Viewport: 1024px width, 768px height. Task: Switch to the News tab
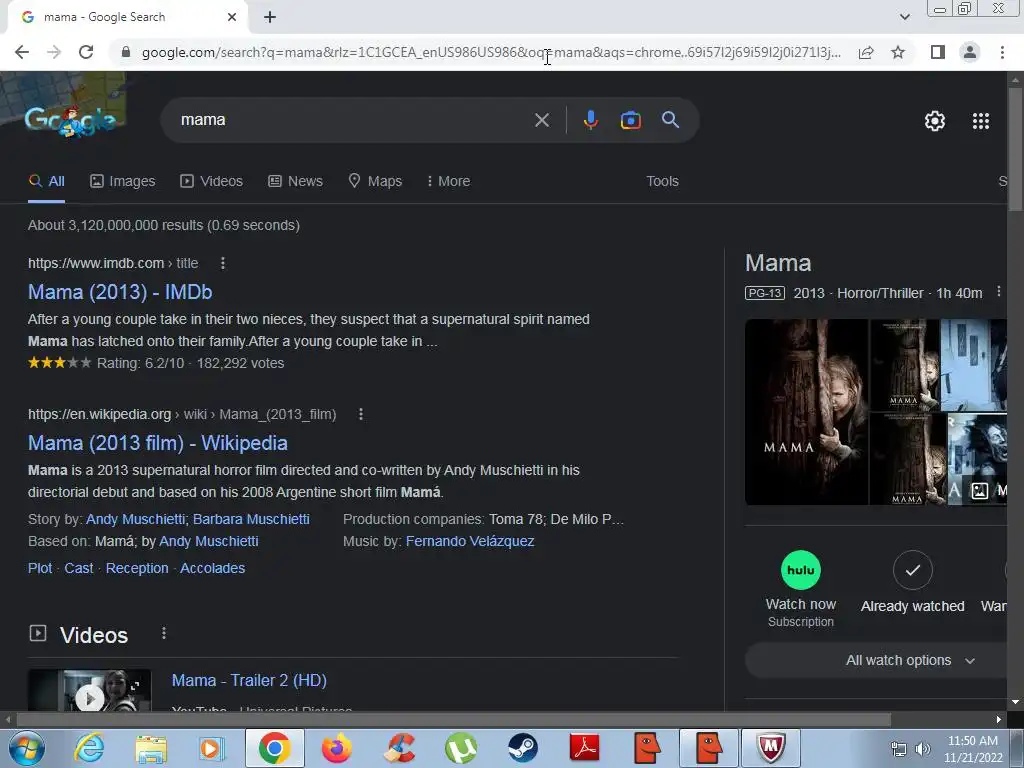[x=295, y=182]
